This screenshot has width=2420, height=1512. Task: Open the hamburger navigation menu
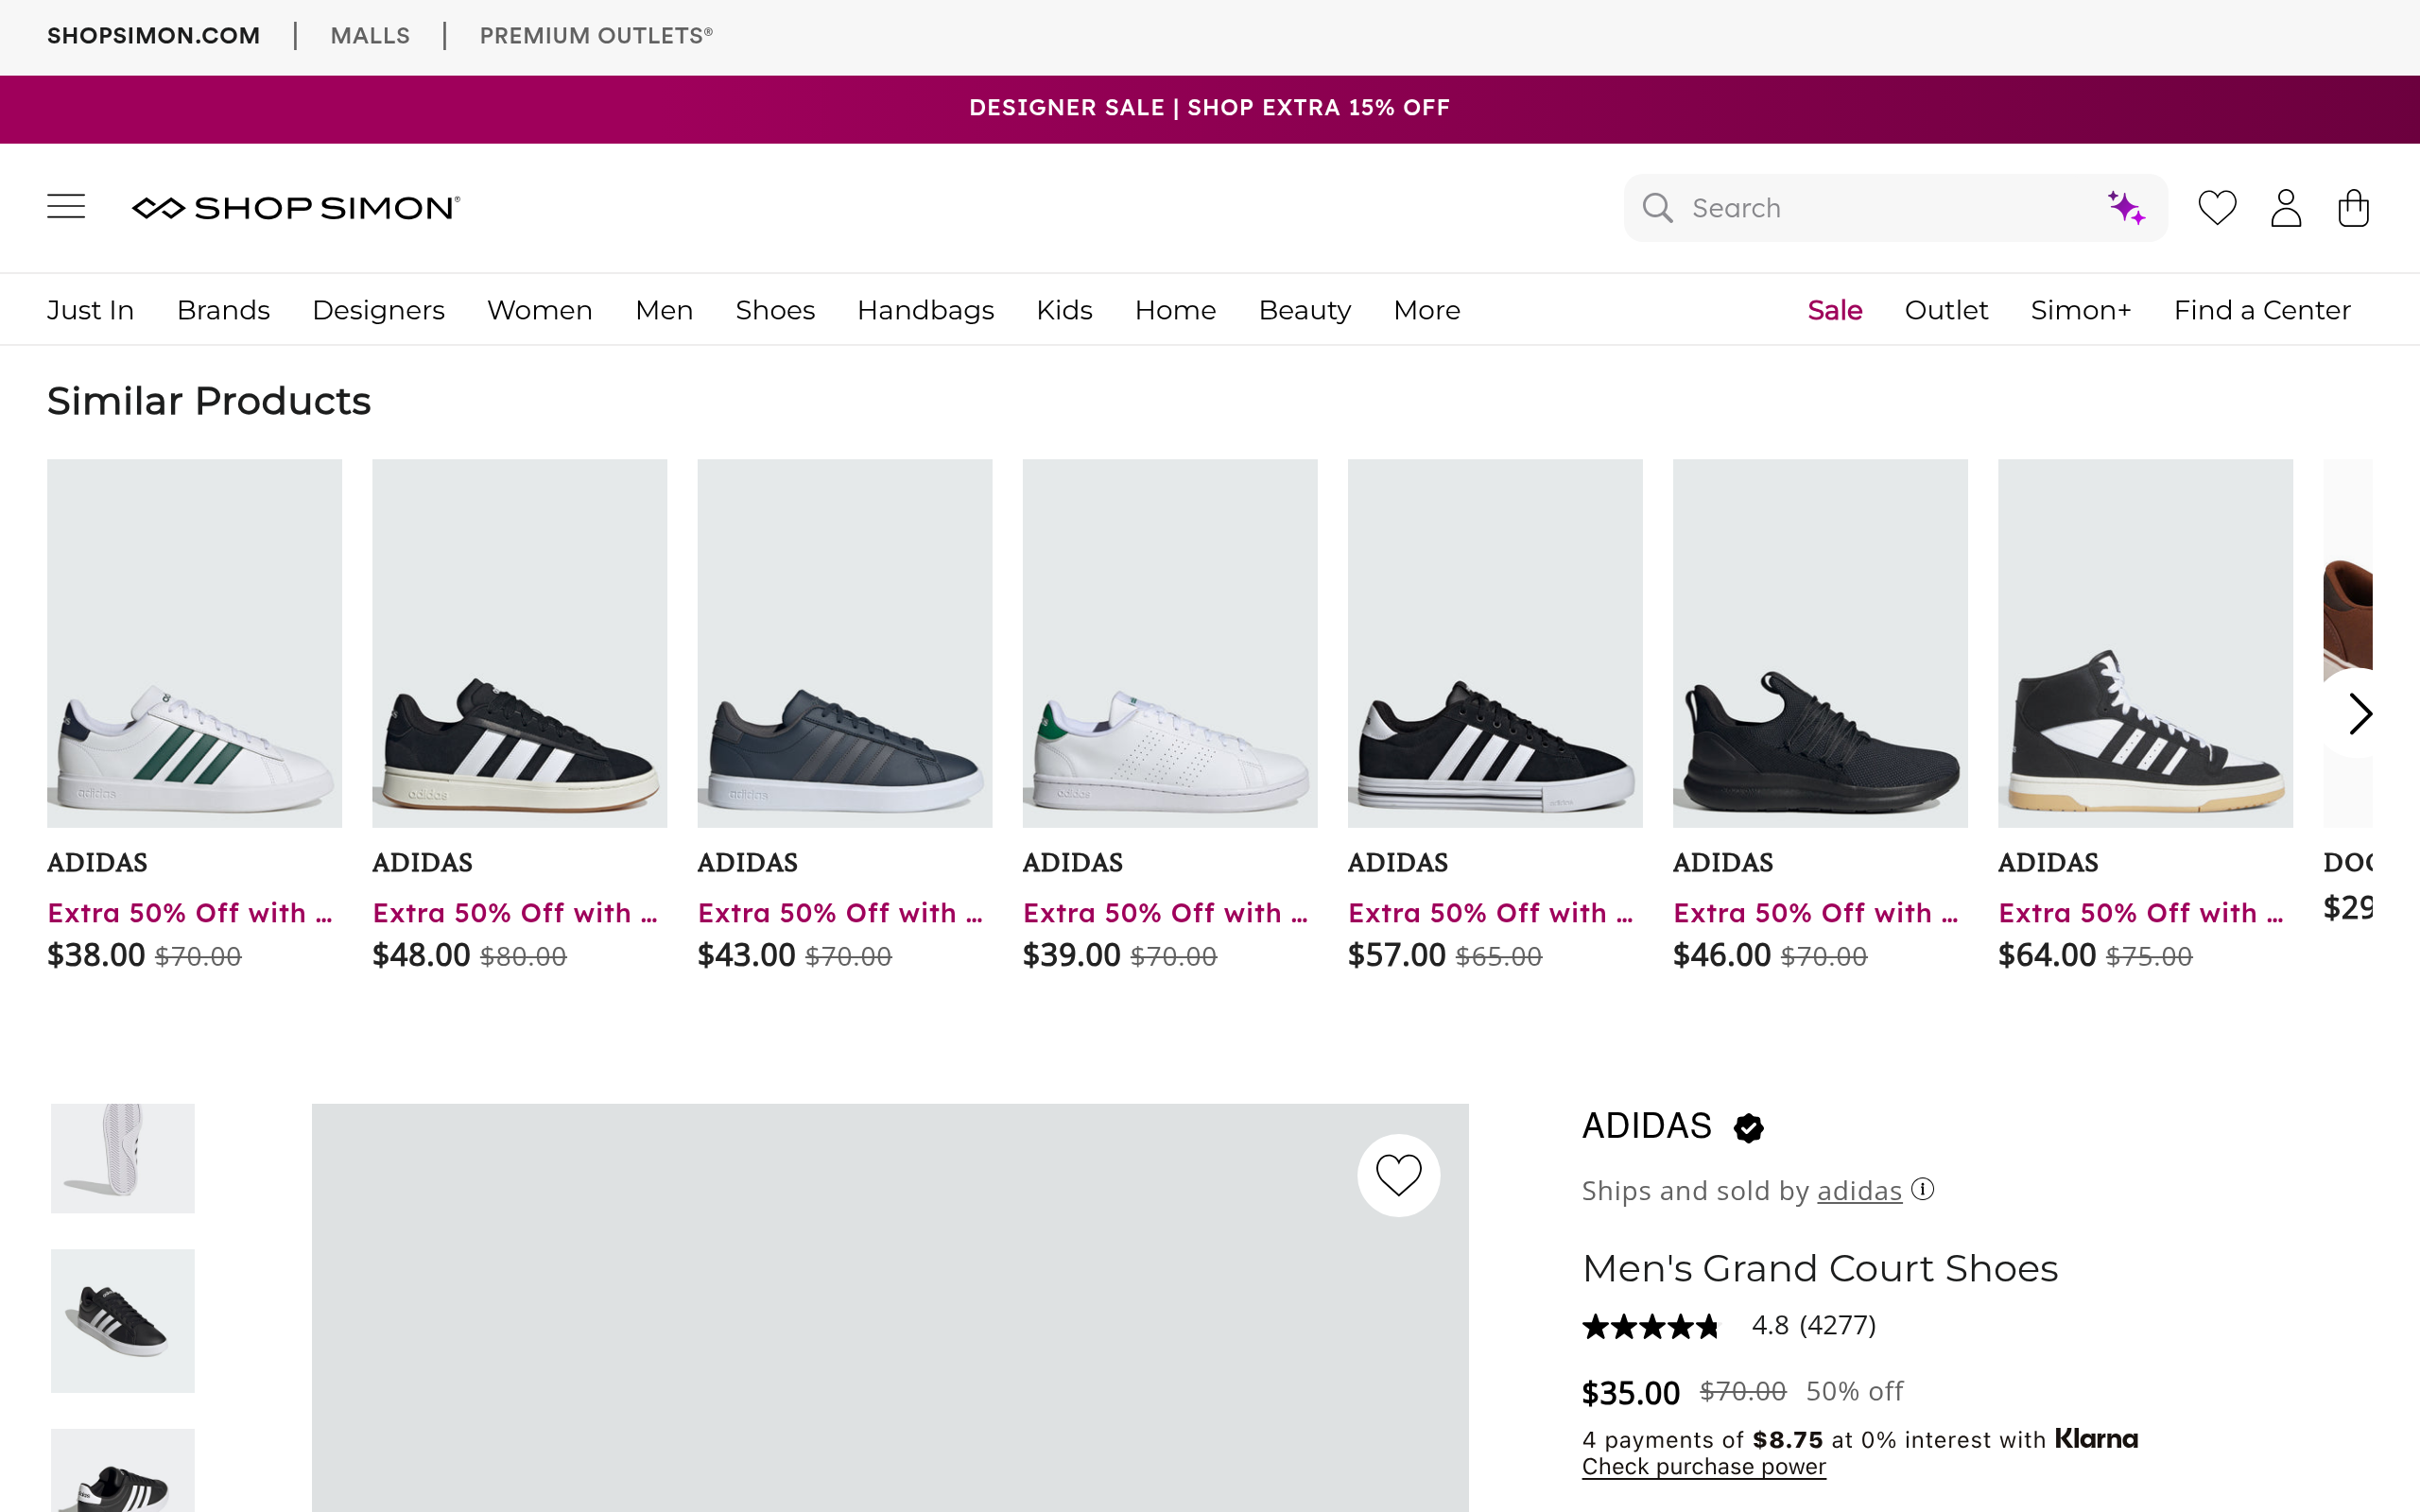[66, 207]
